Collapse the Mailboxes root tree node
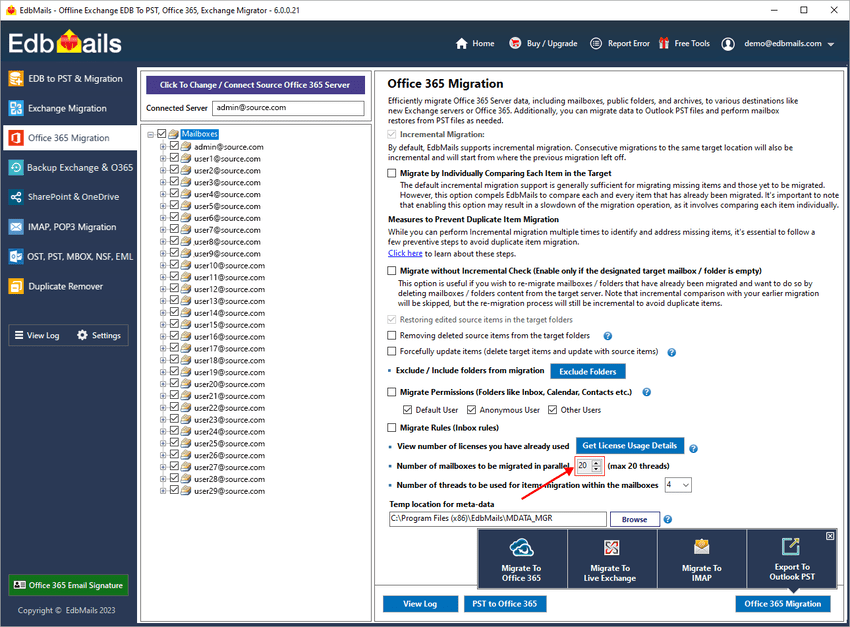 click(x=151, y=134)
